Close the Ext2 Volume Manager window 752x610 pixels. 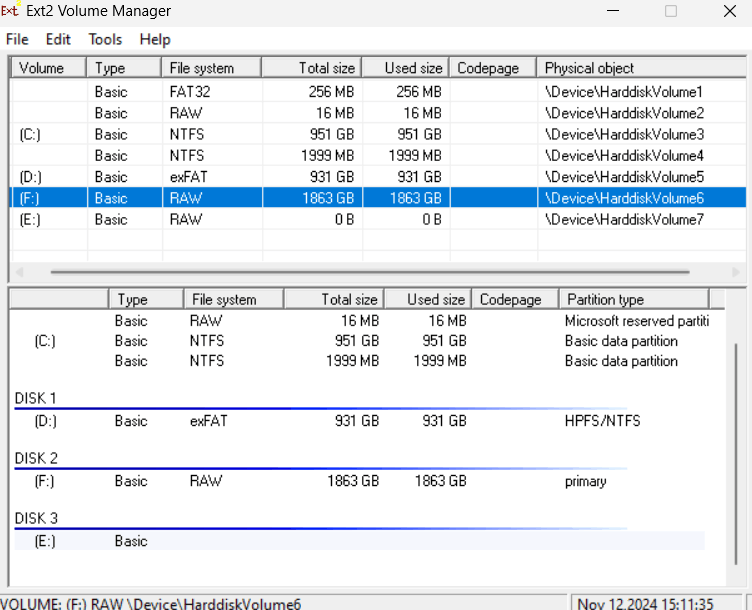[730, 11]
